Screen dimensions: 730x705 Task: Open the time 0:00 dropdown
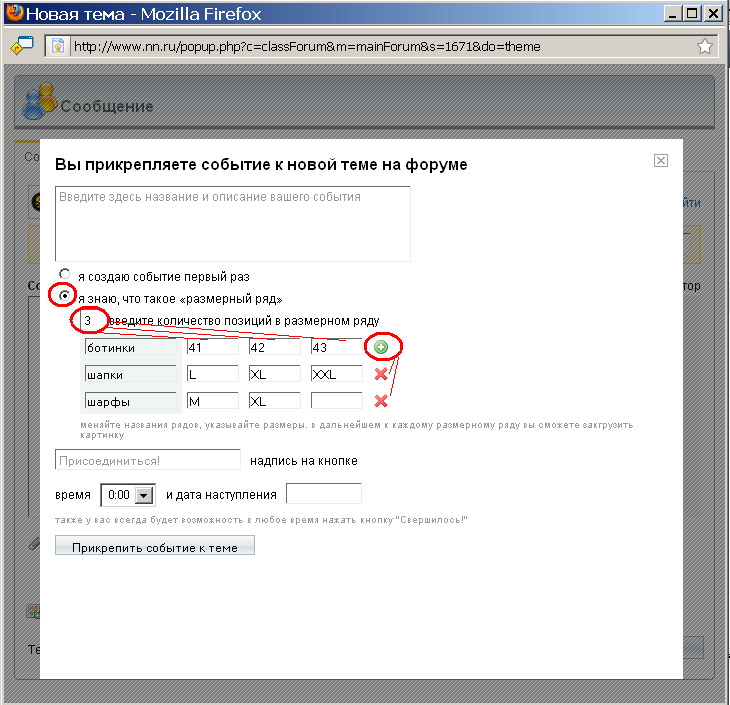coord(144,495)
